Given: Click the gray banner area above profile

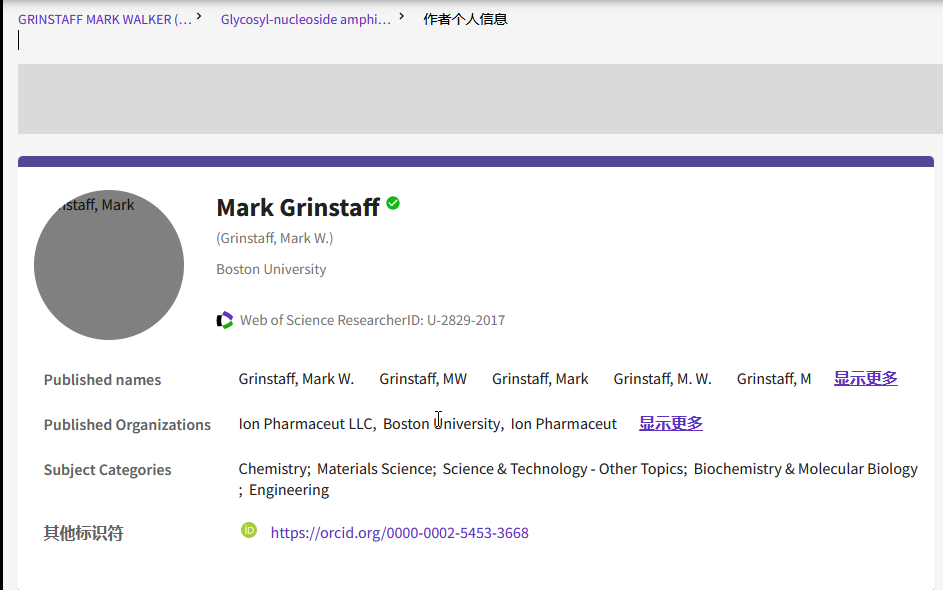Looking at the screenshot, I should [480, 99].
